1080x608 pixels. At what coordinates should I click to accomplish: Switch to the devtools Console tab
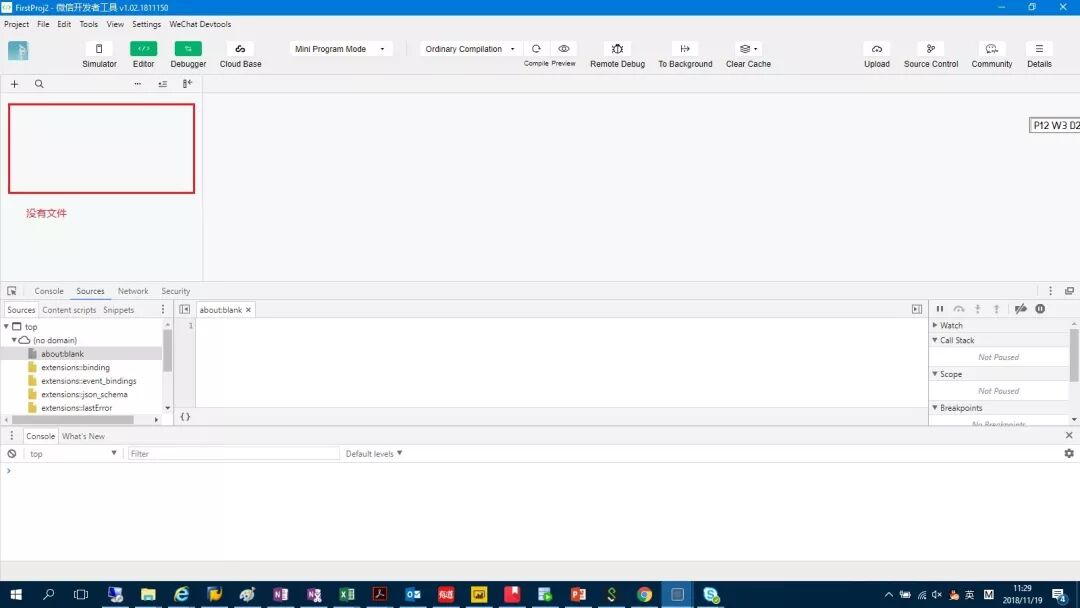pos(49,291)
